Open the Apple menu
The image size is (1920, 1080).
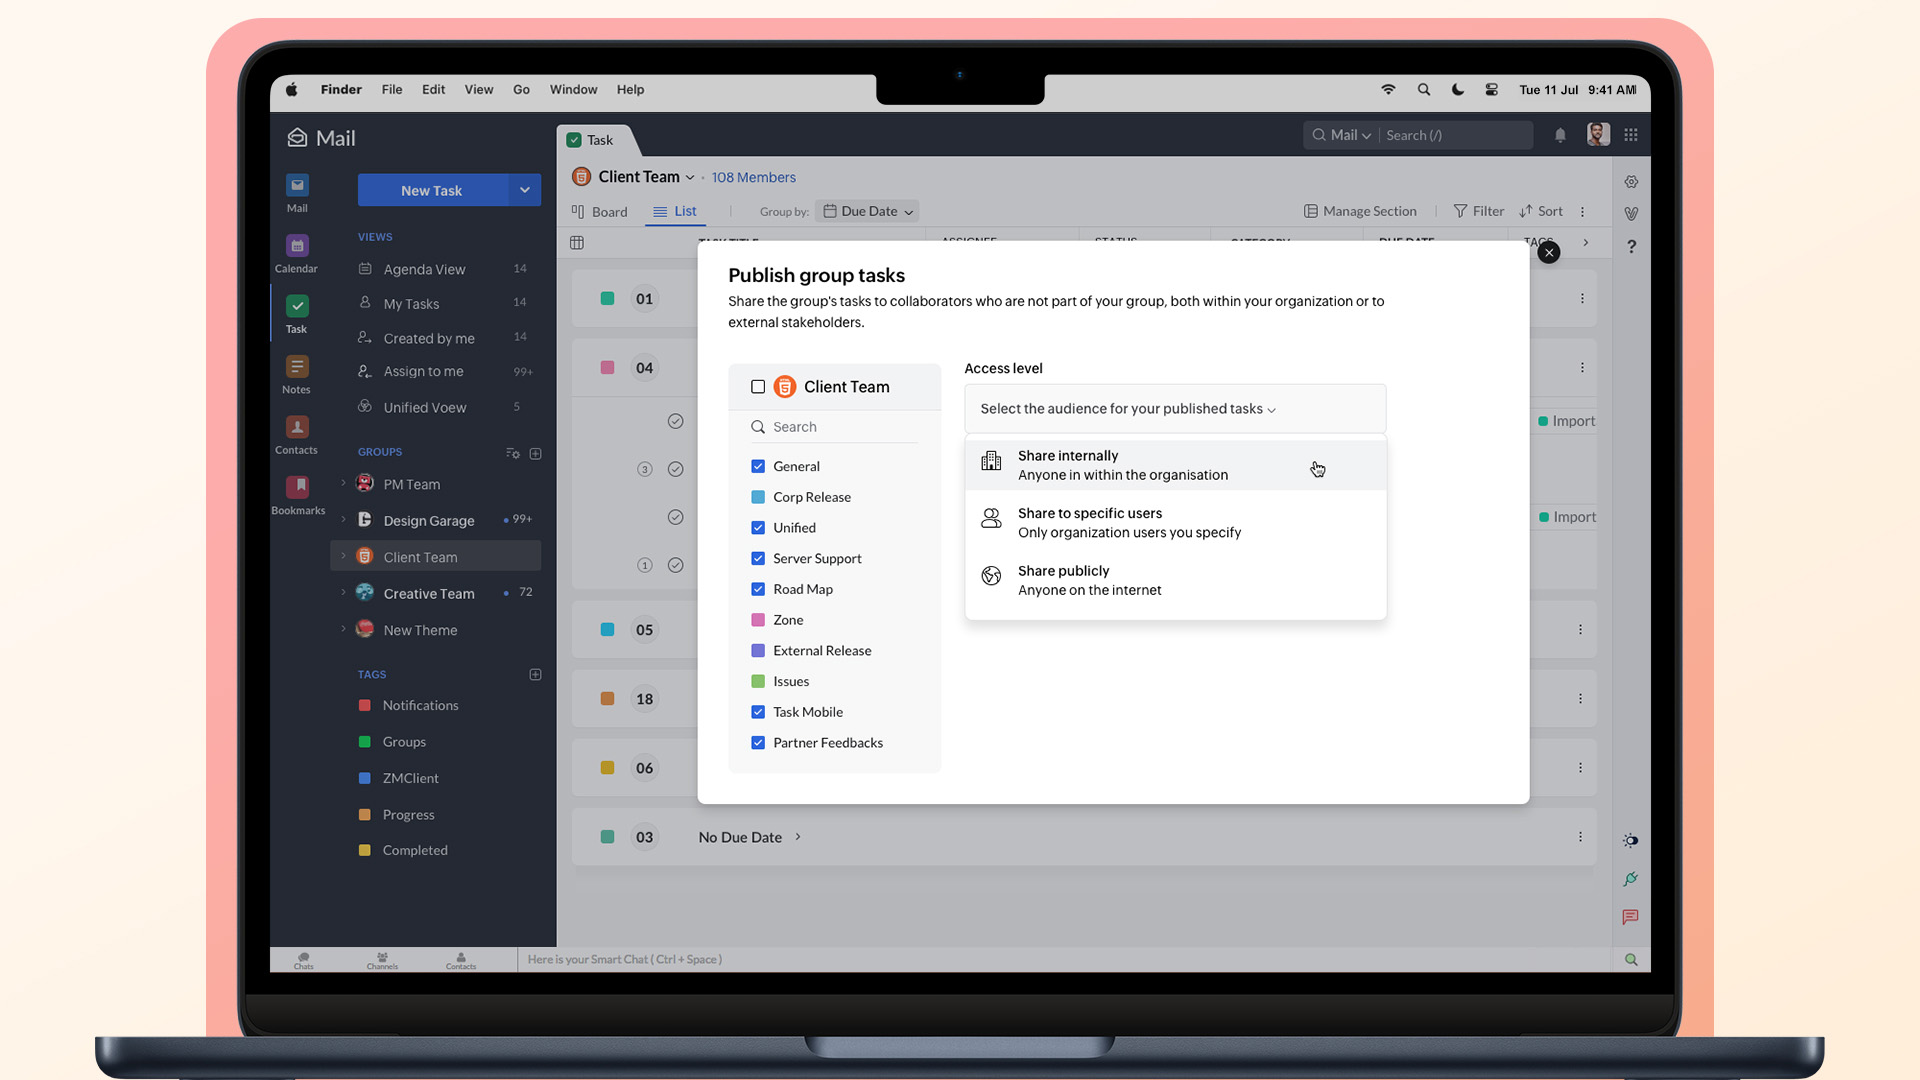(x=291, y=89)
